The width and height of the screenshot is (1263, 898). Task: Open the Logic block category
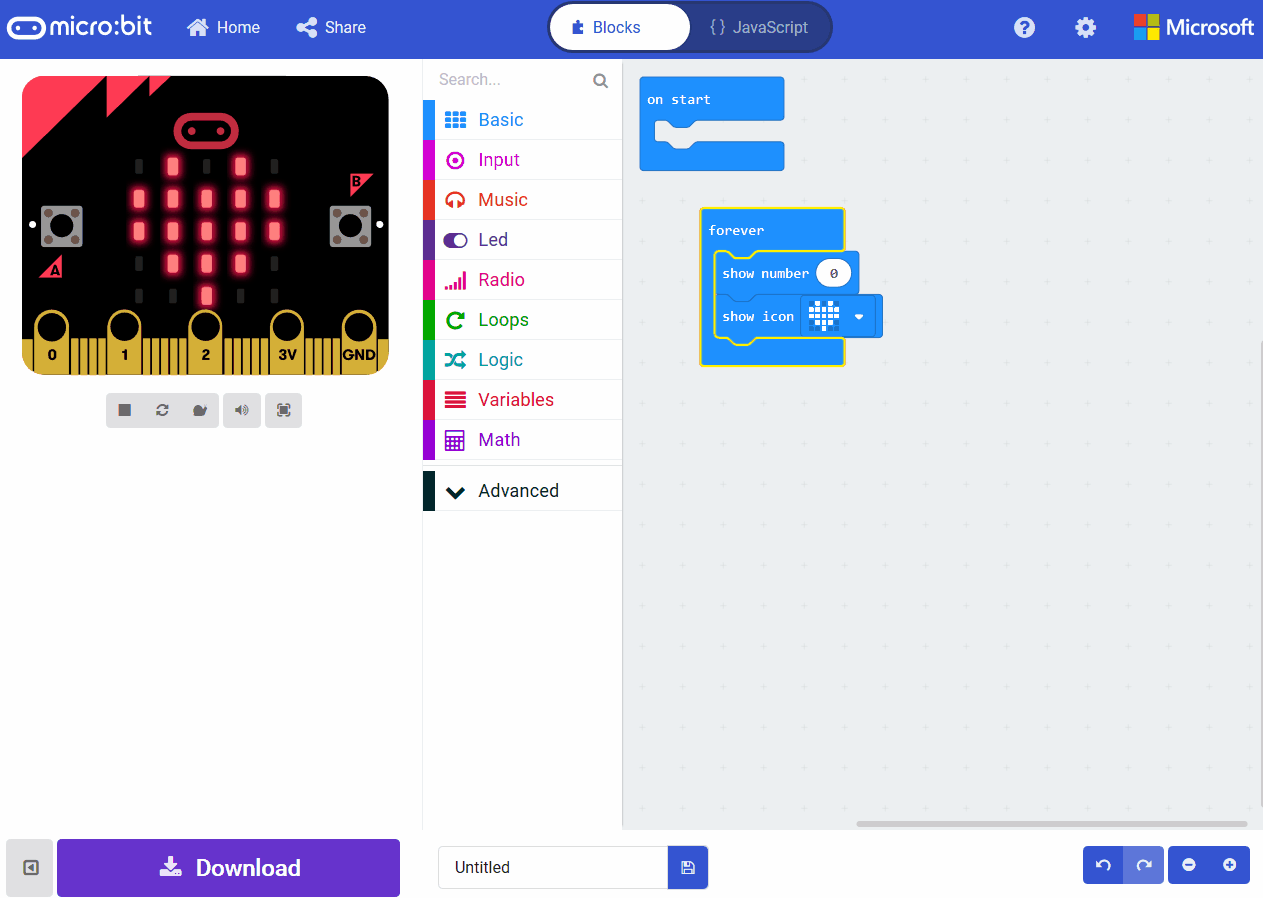pos(522,360)
